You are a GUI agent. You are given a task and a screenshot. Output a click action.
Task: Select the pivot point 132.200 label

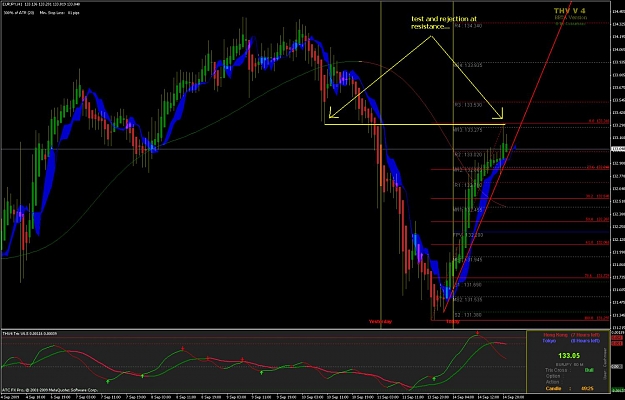coord(468,235)
